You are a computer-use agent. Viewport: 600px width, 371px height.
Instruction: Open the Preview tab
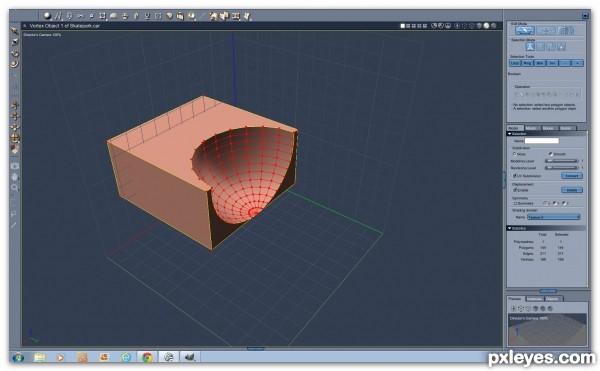coord(515,299)
